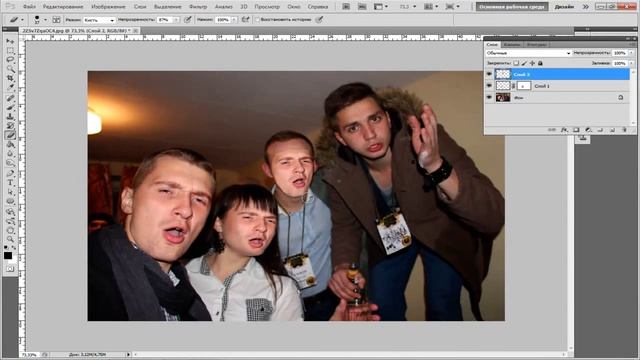
Task: Open the 'Фильтр' menu
Action: pyautogui.click(x=198, y=7)
